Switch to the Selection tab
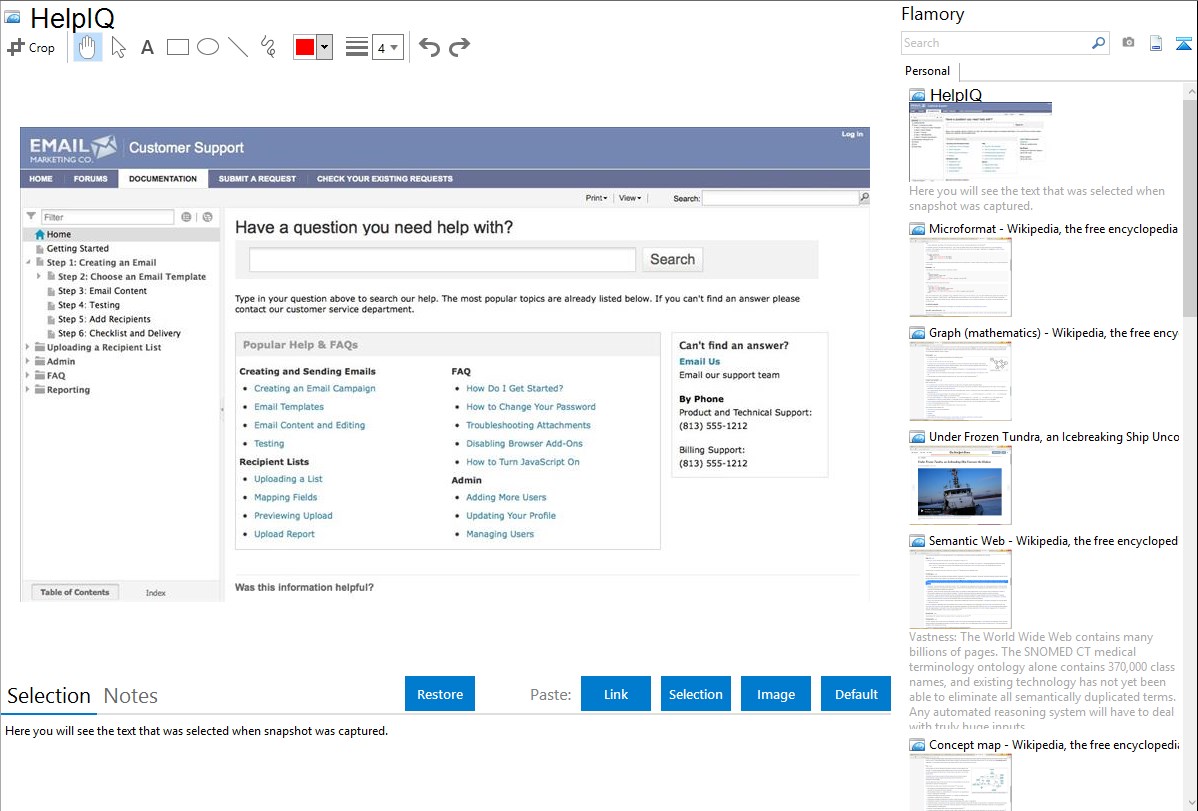This screenshot has height=811, width=1198. (49, 696)
